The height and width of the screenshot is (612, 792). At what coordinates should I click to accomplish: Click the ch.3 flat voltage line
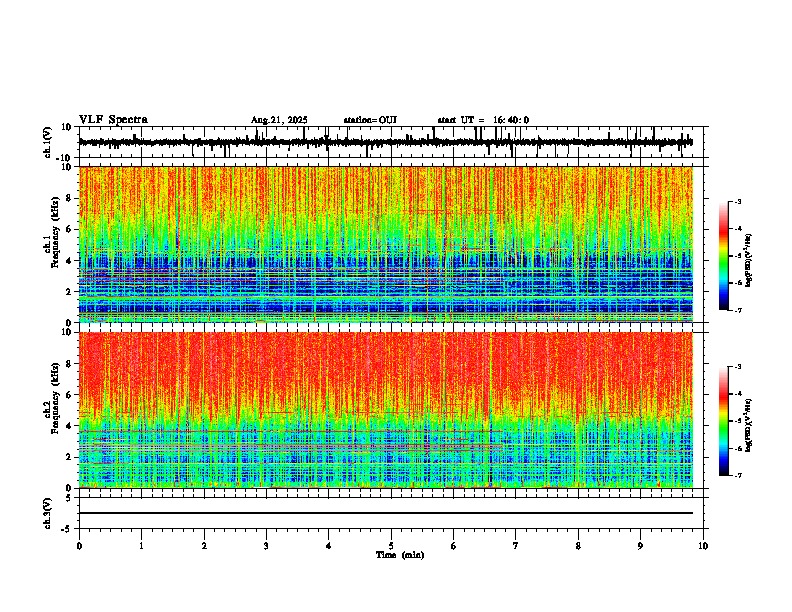pyautogui.click(x=386, y=513)
